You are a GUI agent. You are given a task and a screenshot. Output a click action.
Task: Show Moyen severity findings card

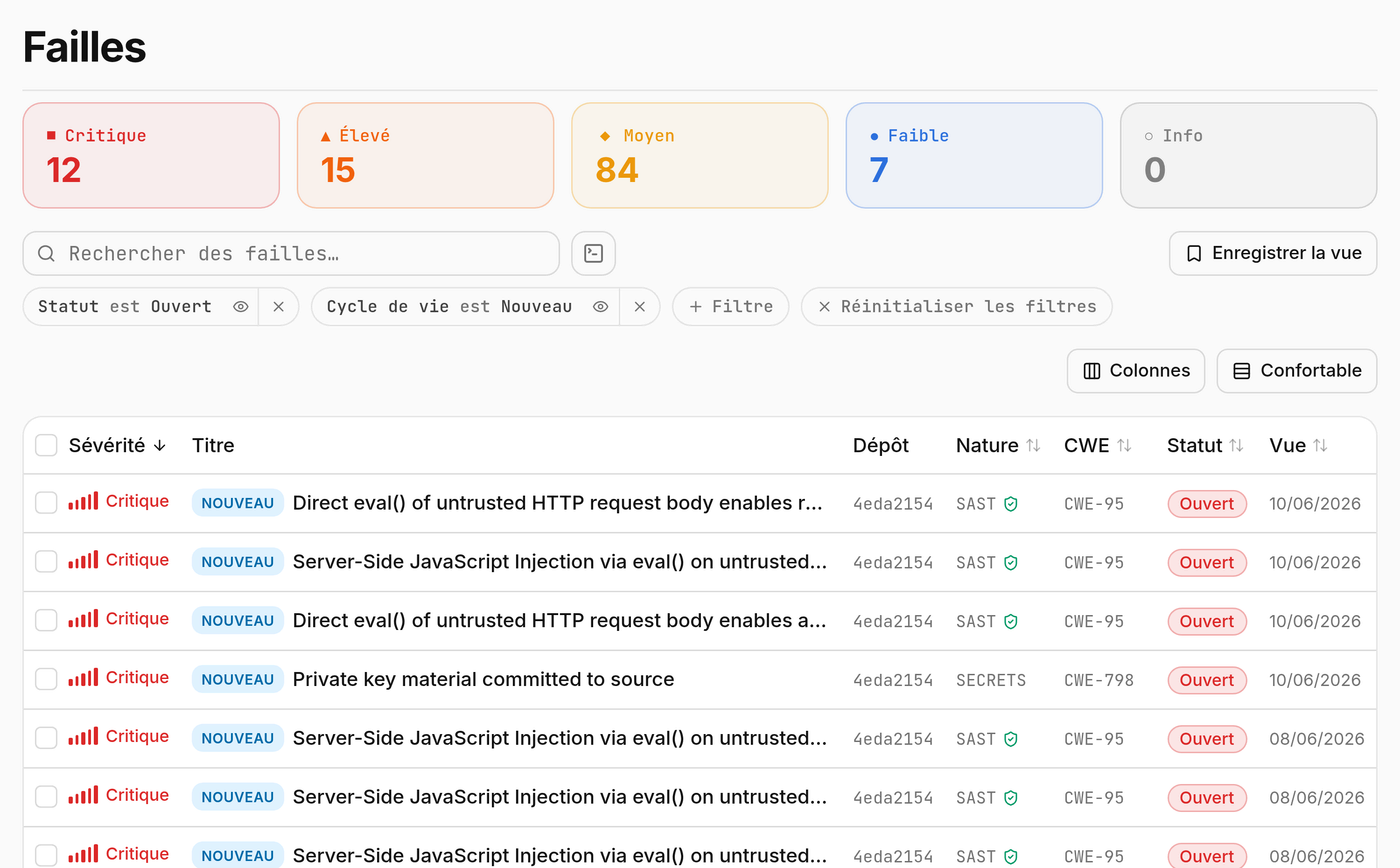[700, 155]
